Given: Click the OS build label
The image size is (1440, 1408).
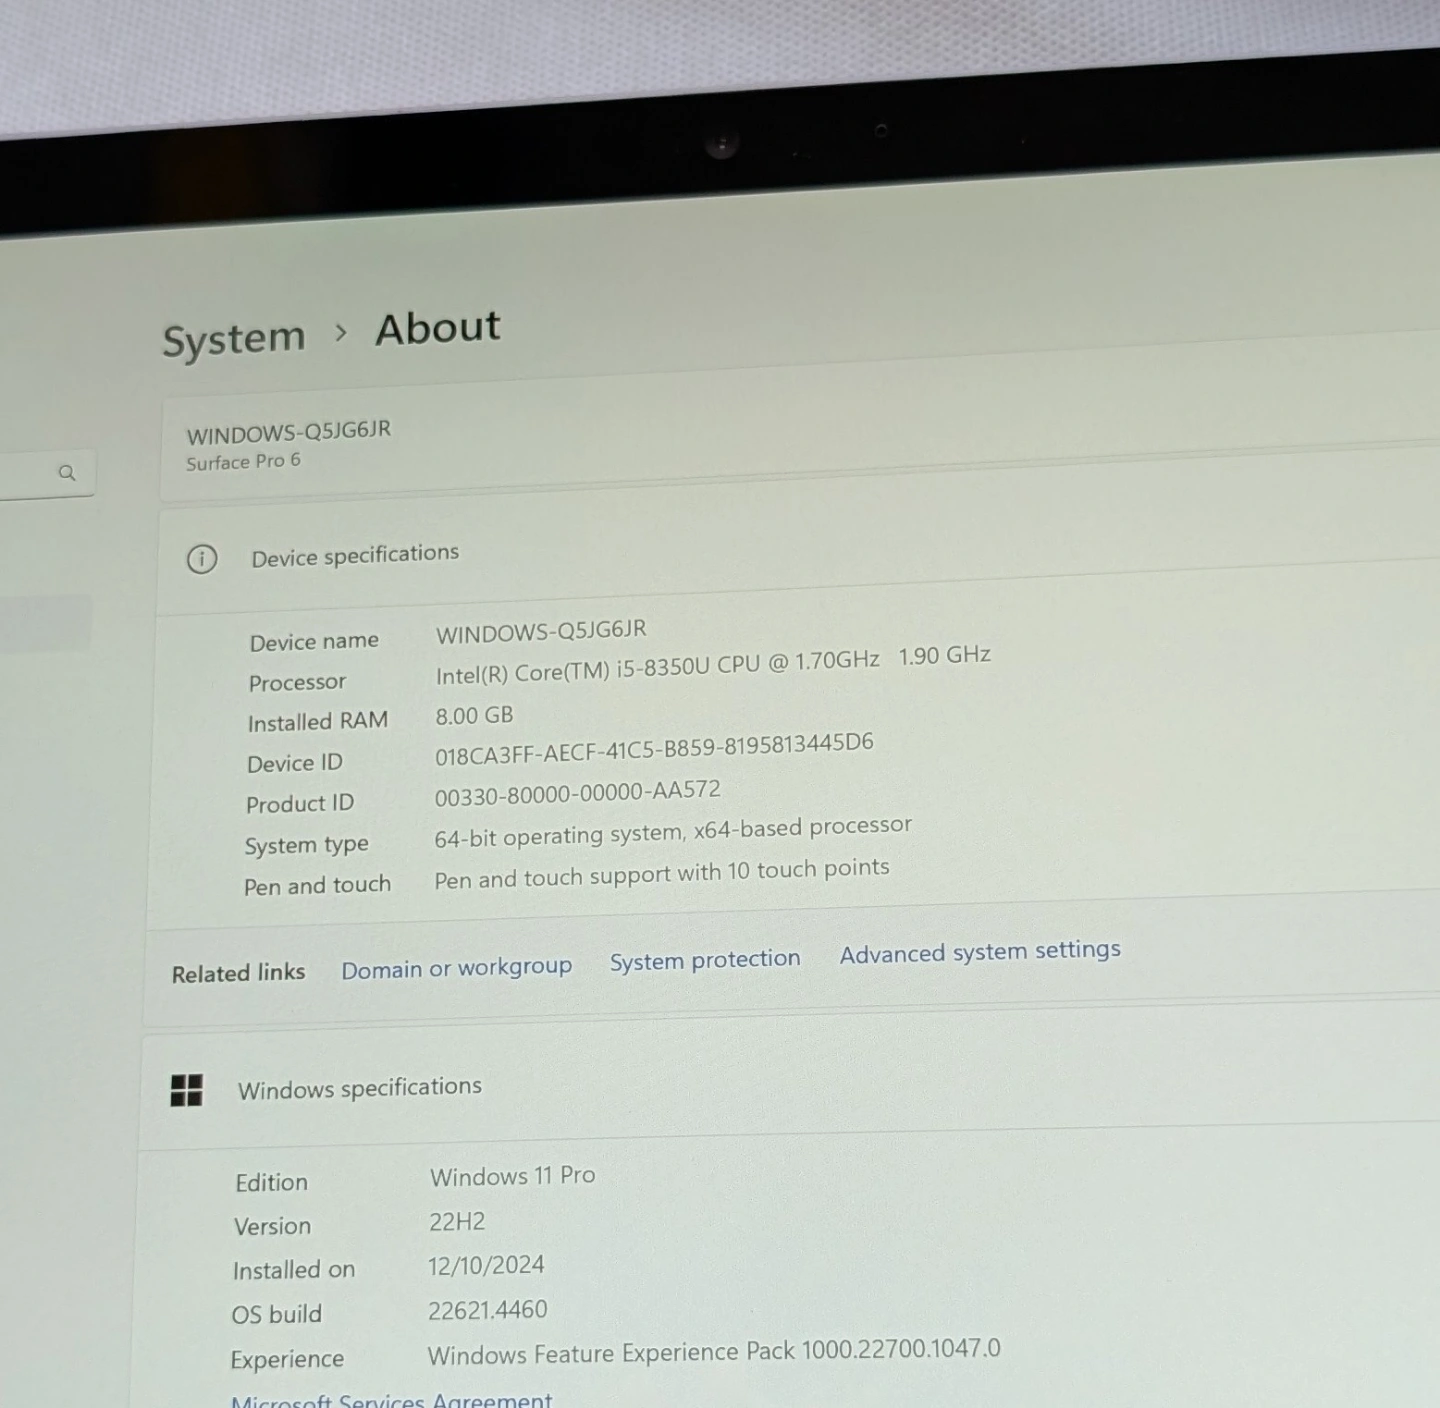Looking at the screenshot, I should point(277,1315).
